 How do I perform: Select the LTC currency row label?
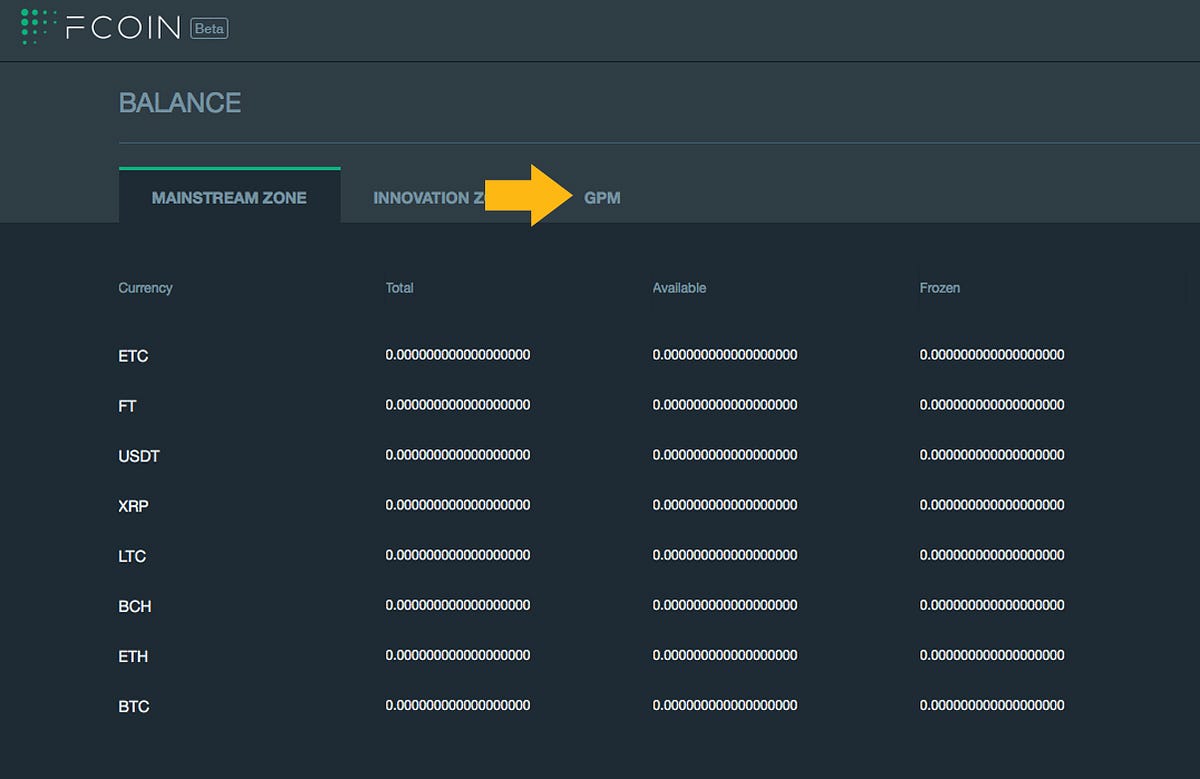[x=132, y=556]
